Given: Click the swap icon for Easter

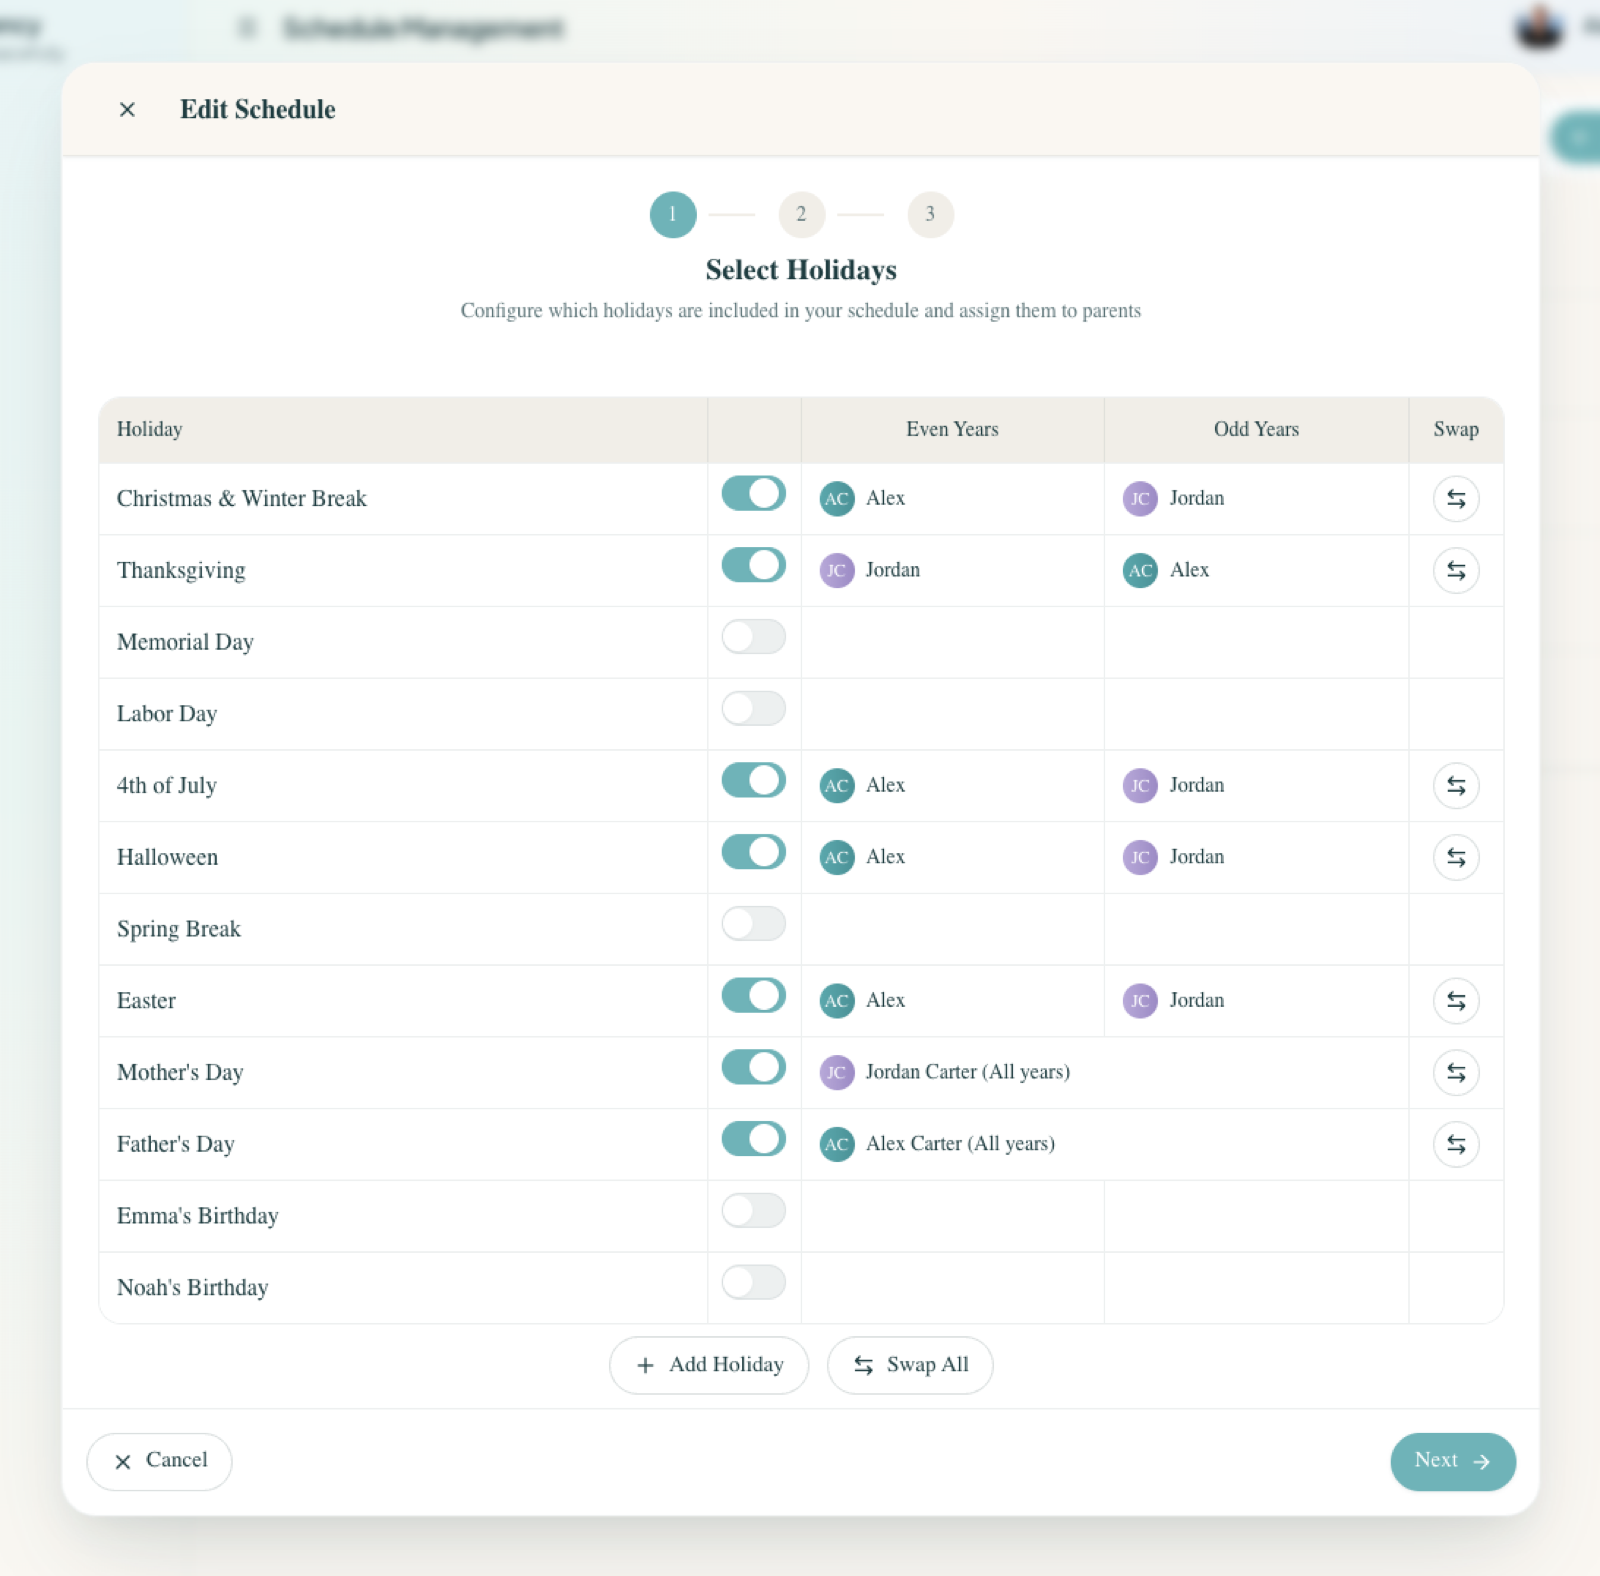Looking at the screenshot, I should coord(1456,1000).
